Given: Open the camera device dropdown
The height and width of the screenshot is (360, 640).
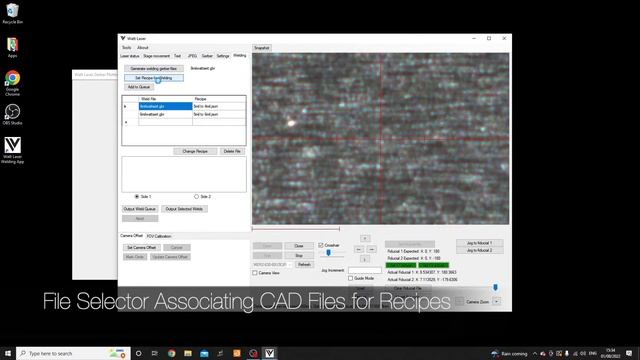Looking at the screenshot, I should click(272, 264).
